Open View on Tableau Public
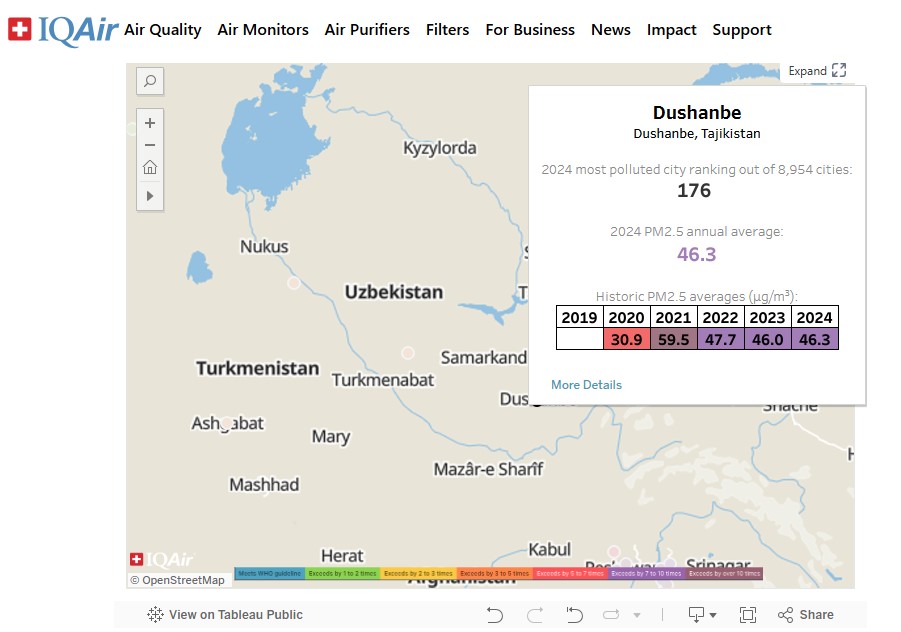The width and height of the screenshot is (901, 632). click(x=225, y=615)
